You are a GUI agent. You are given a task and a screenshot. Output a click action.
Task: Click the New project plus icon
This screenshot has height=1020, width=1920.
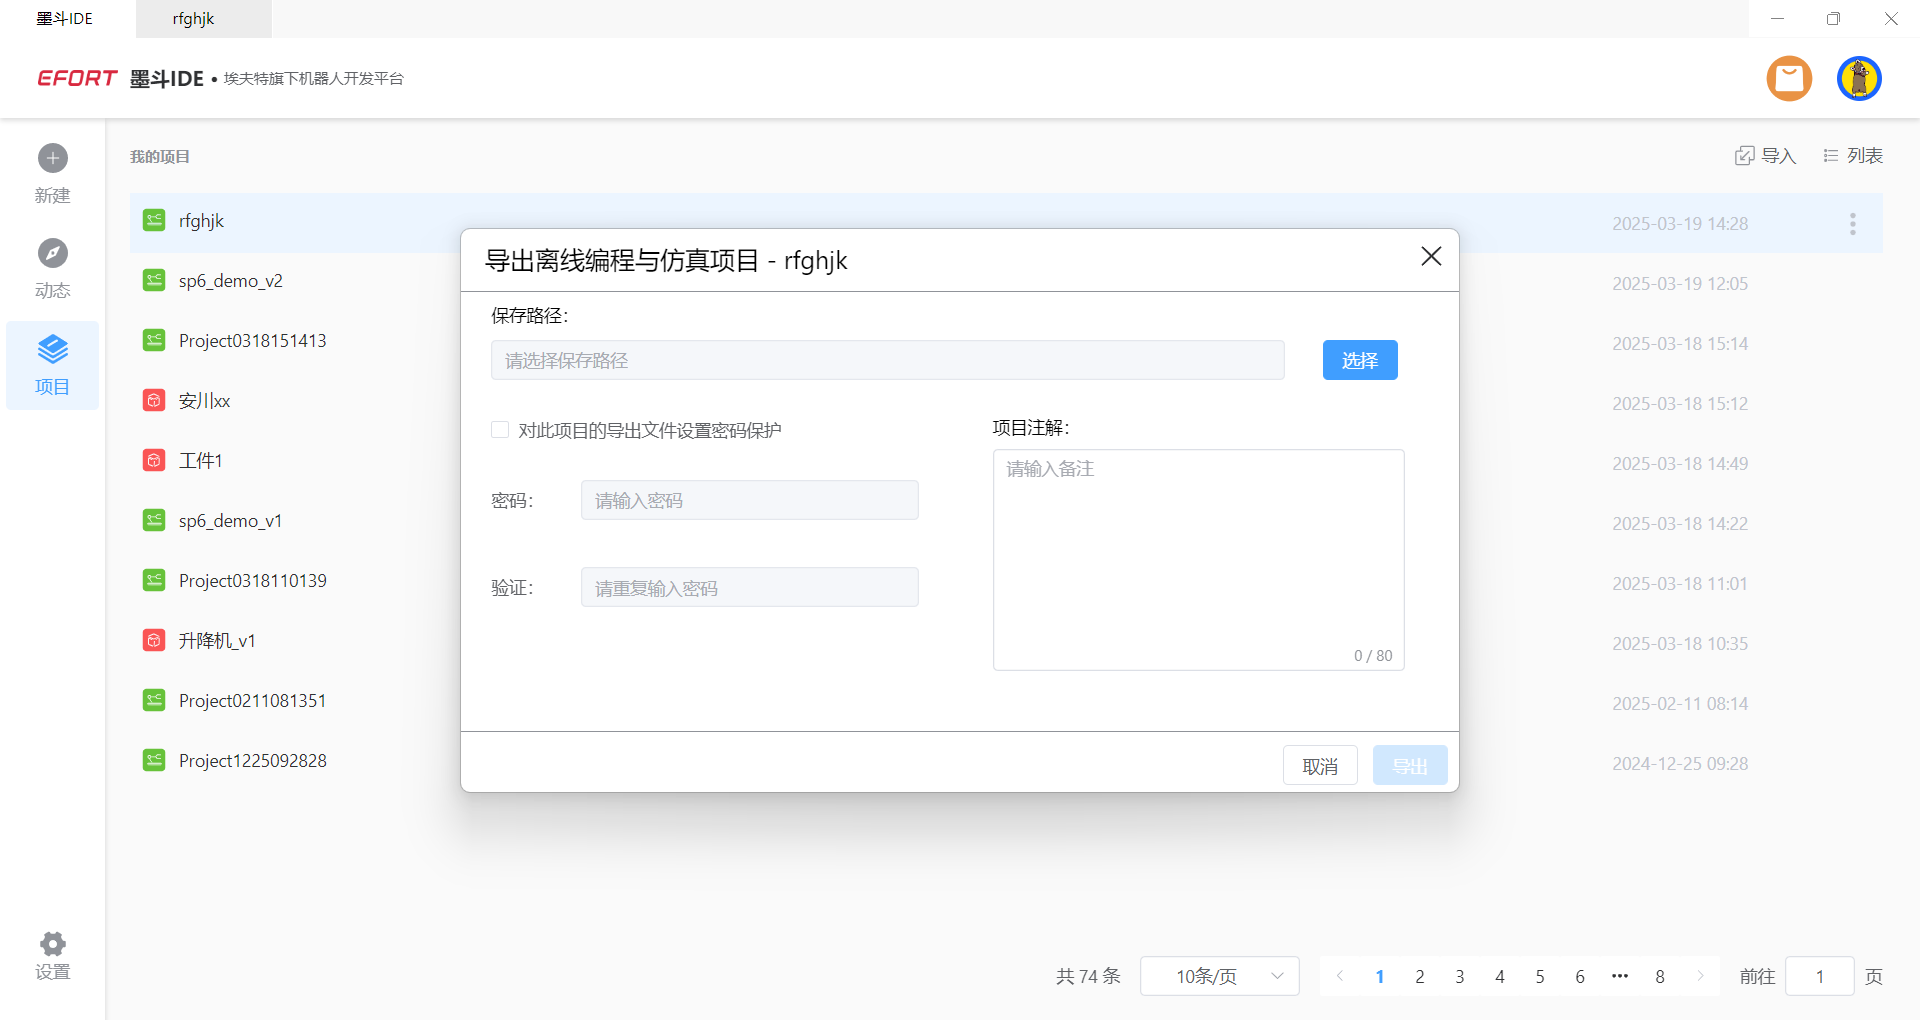click(53, 158)
